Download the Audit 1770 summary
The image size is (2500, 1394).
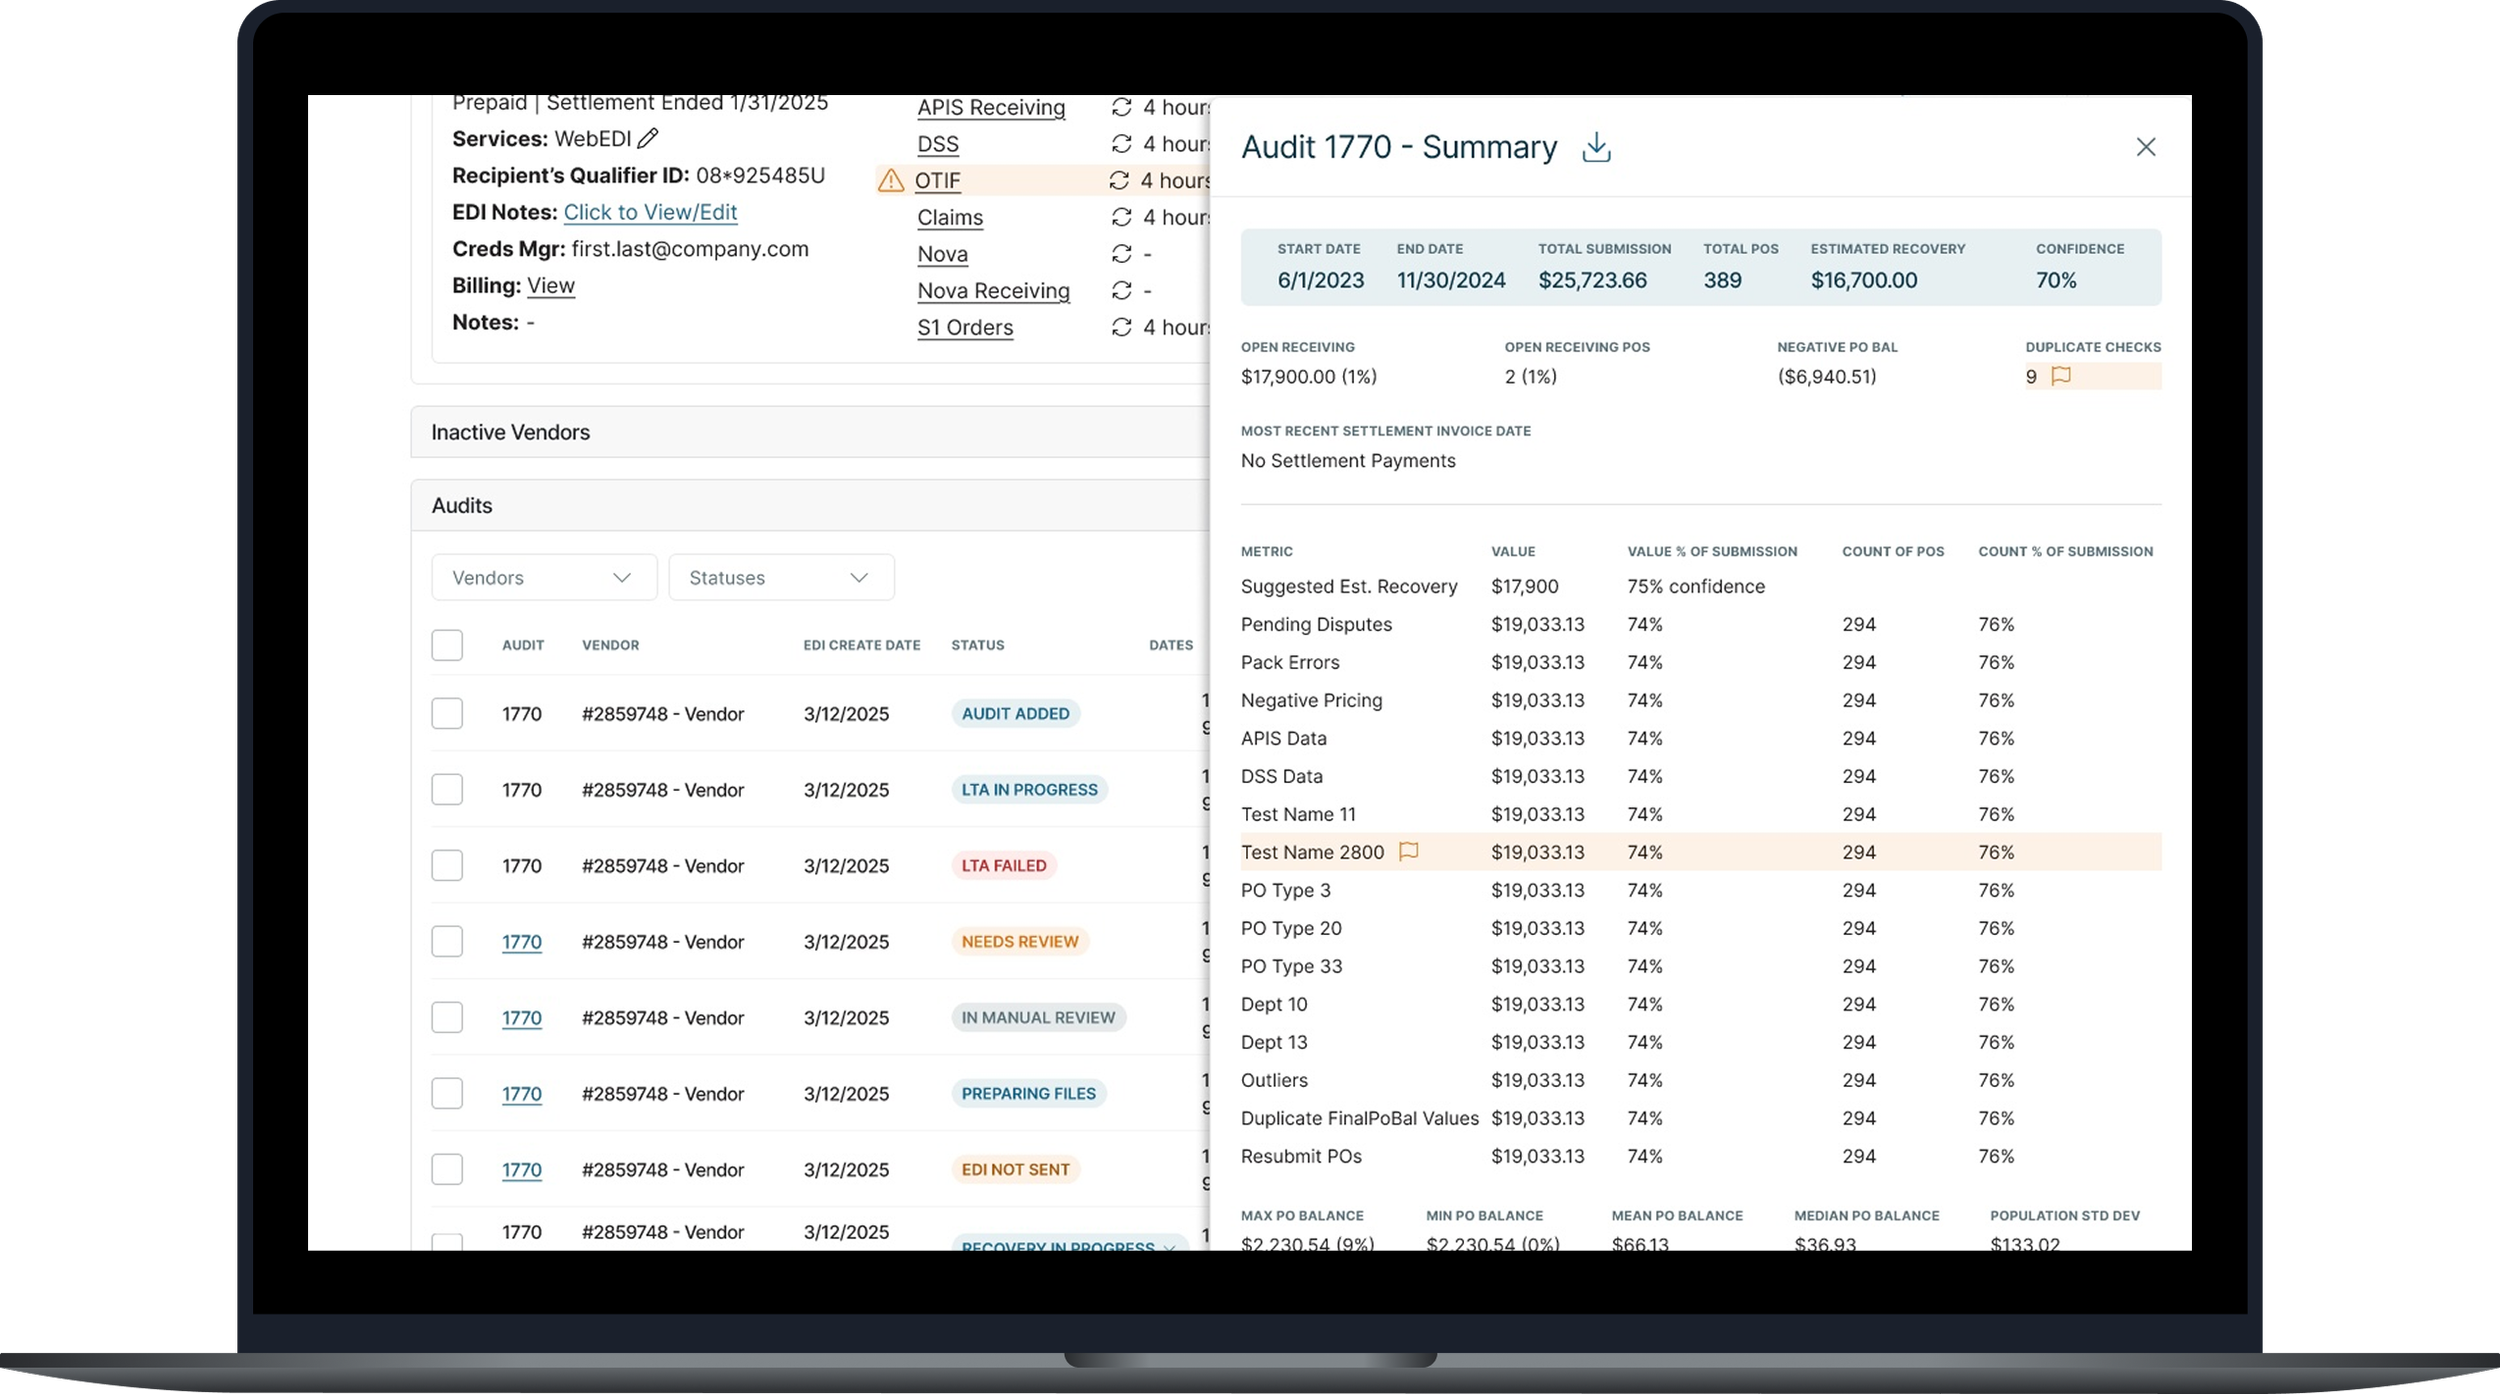pos(1596,147)
